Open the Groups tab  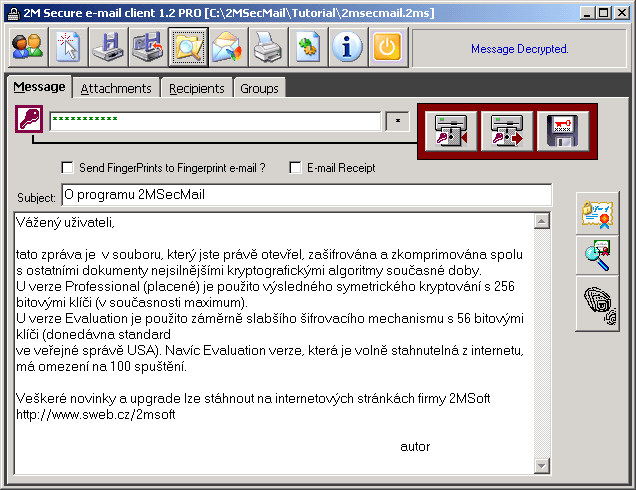pos(260,88)
